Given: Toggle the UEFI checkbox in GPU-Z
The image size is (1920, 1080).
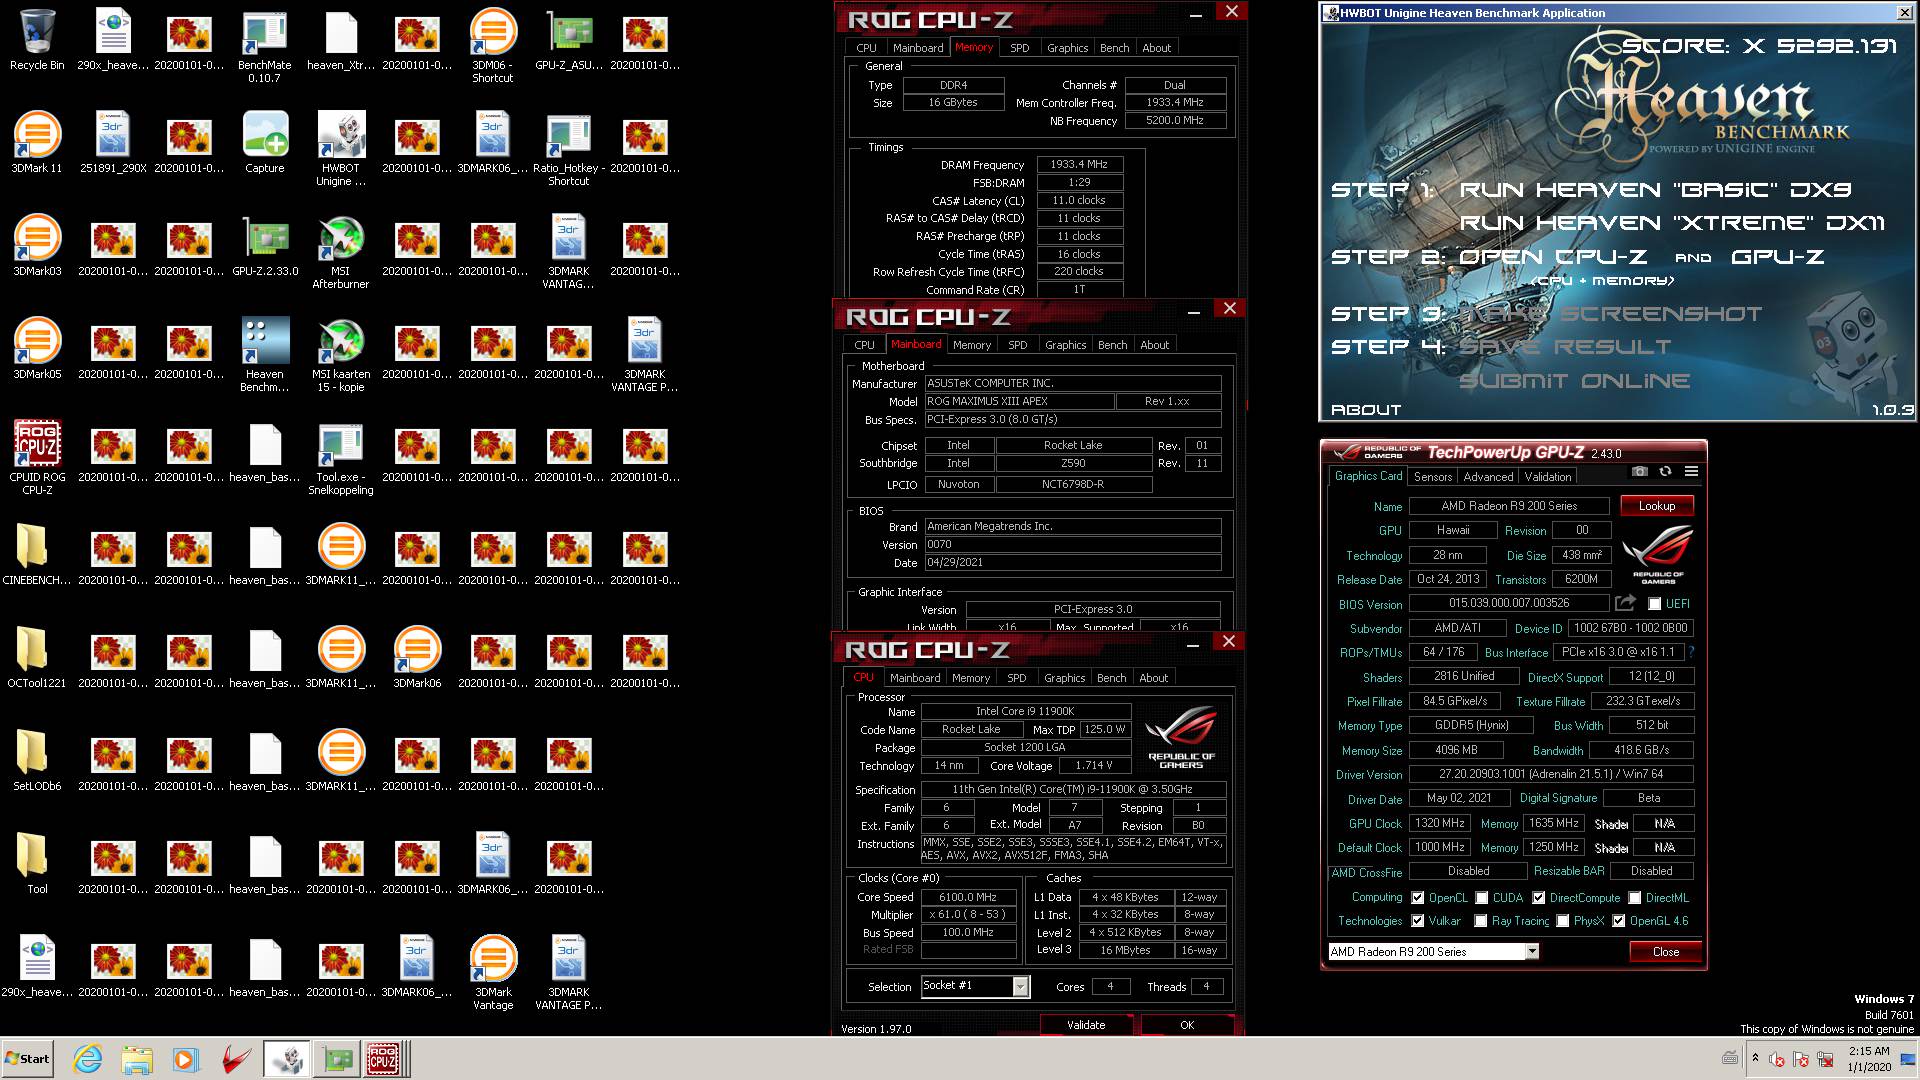Looking at the screenshot, I should 1654,604.
